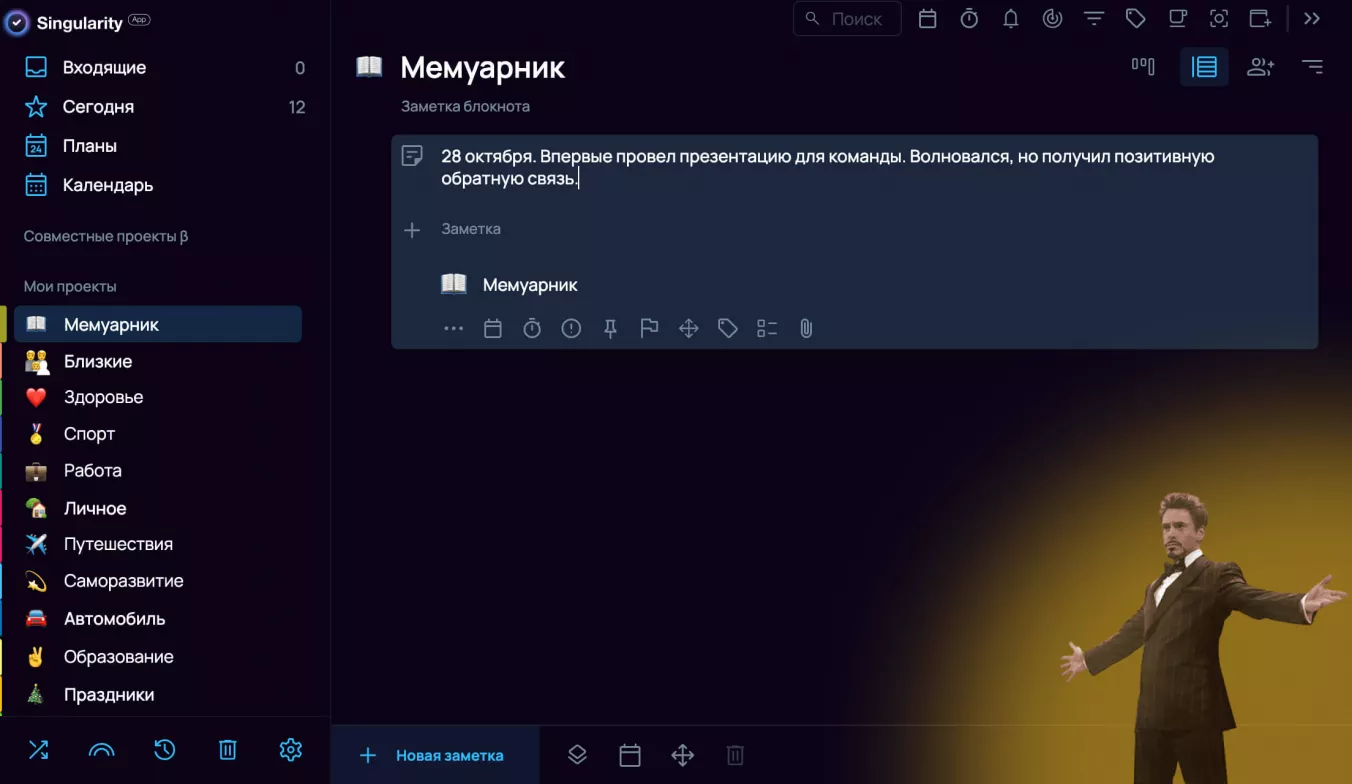The height and width of the screenshot is (784, 1352).
Task: Expand the double chevron panel toggle
Action: (x=1312, y=18)
